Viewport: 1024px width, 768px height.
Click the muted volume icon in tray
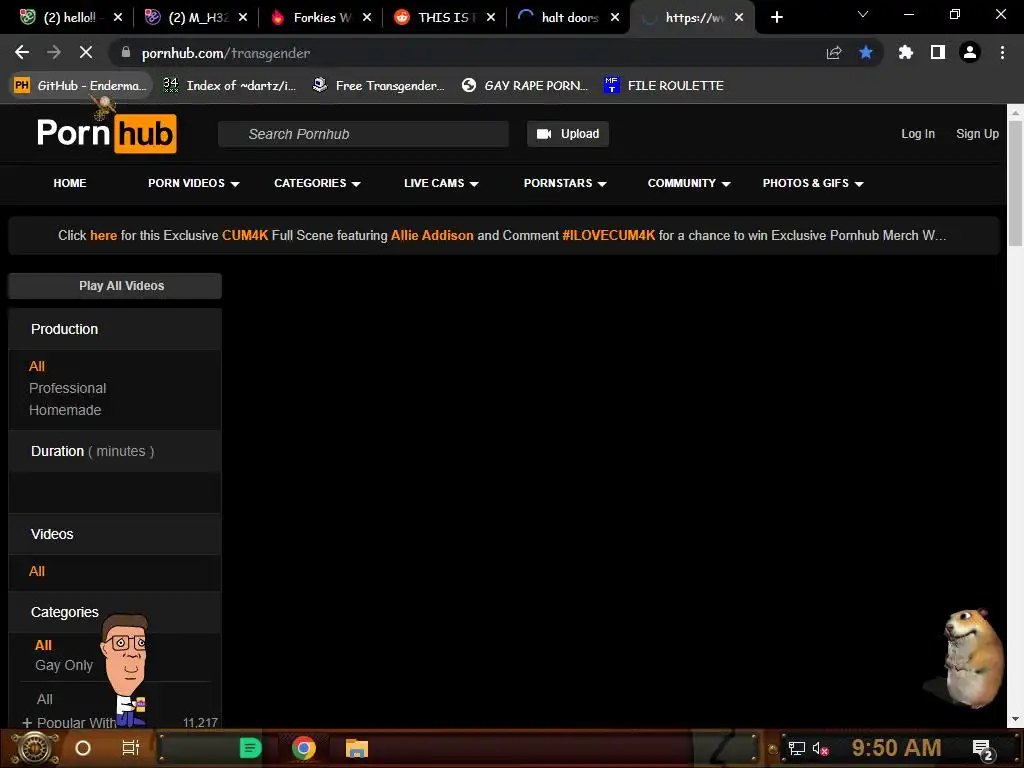(x=821, y=748)
